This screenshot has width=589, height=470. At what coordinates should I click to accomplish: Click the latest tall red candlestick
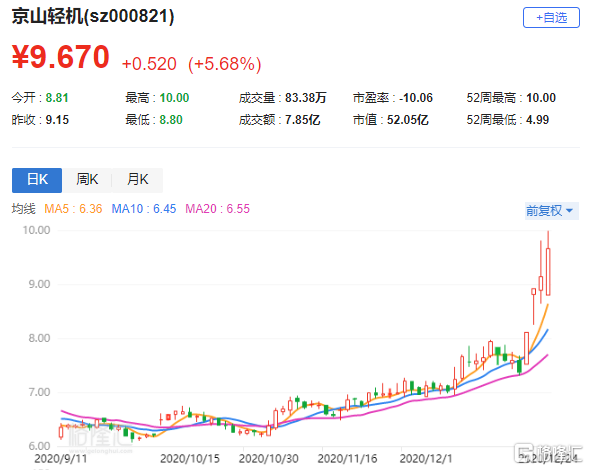coord(548,263)
